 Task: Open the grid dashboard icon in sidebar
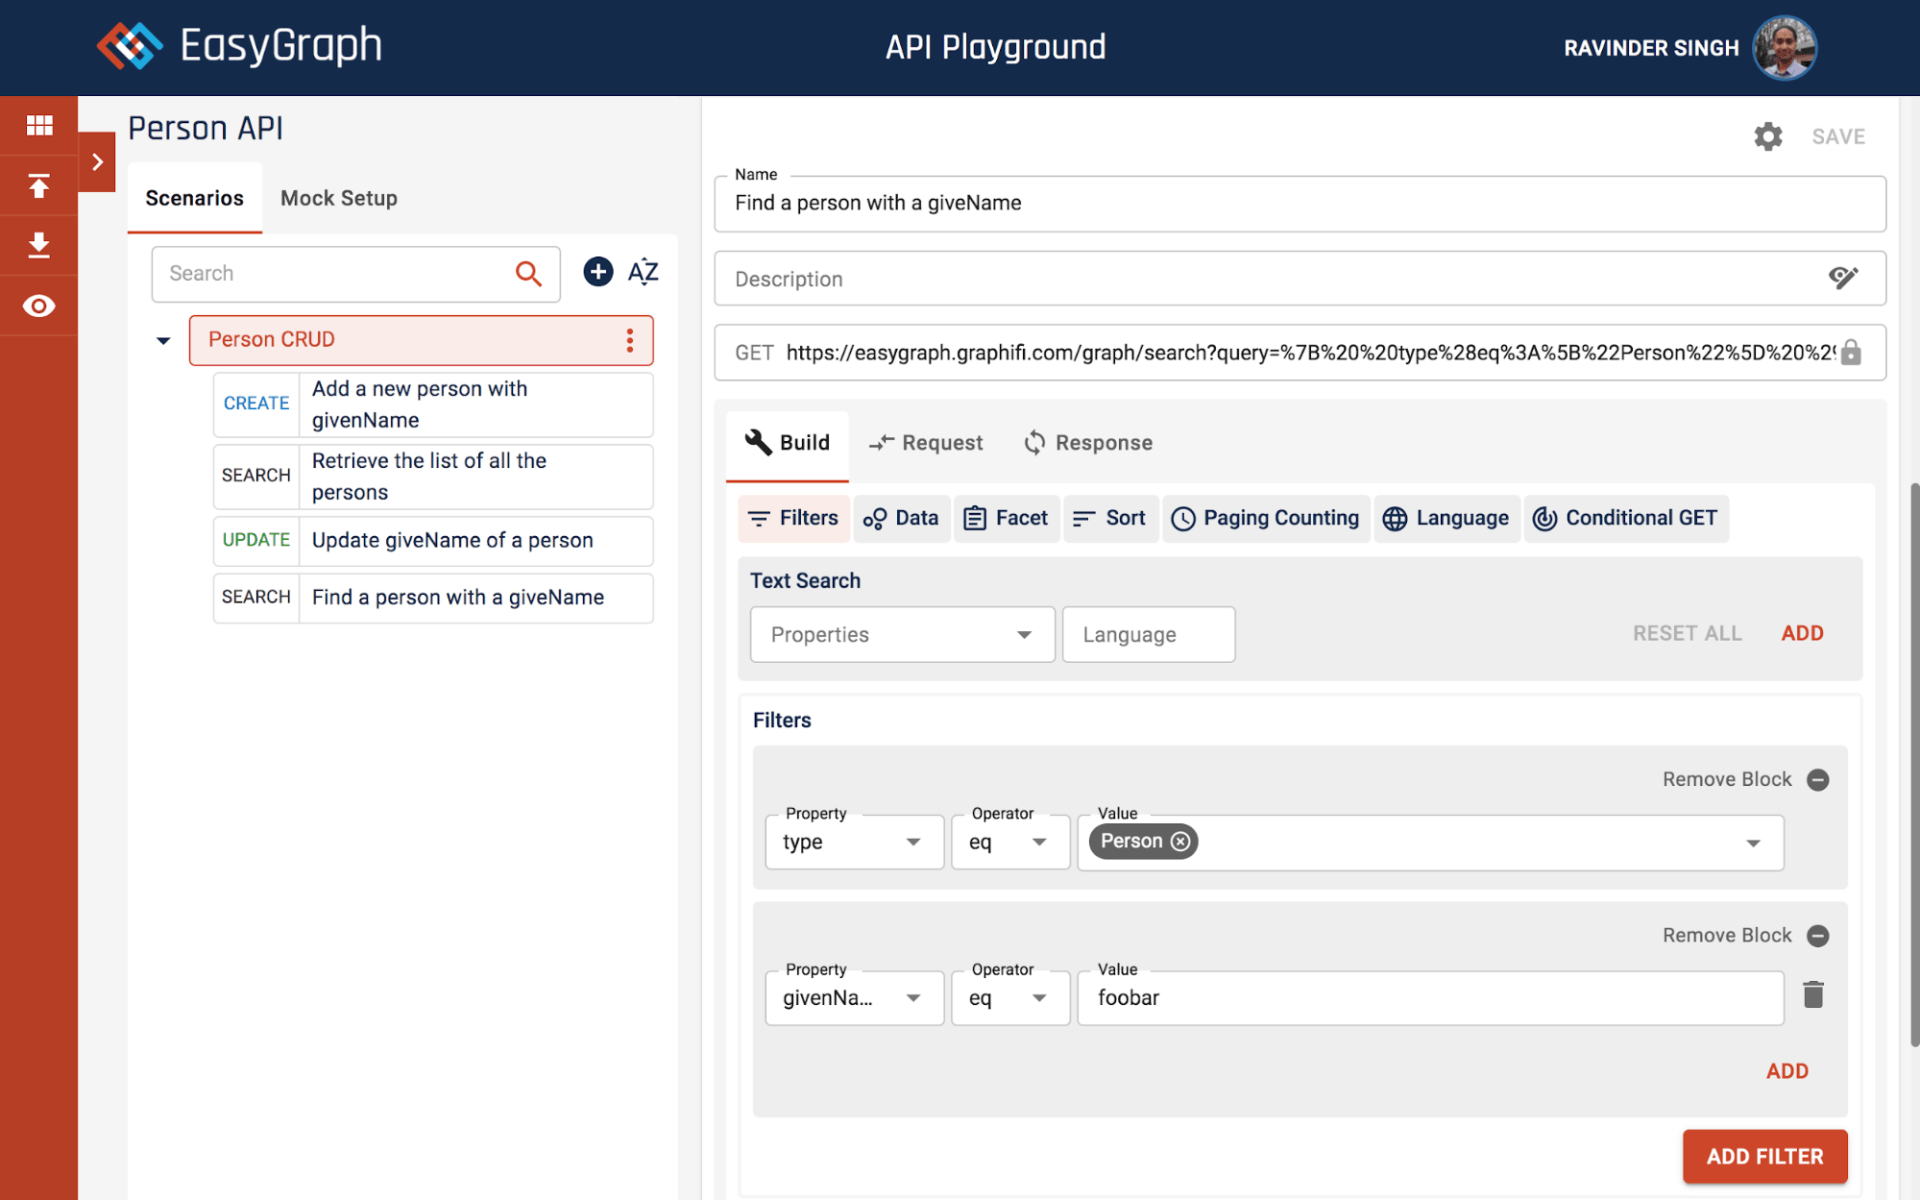pyautogui.click(x=39, y=125)
